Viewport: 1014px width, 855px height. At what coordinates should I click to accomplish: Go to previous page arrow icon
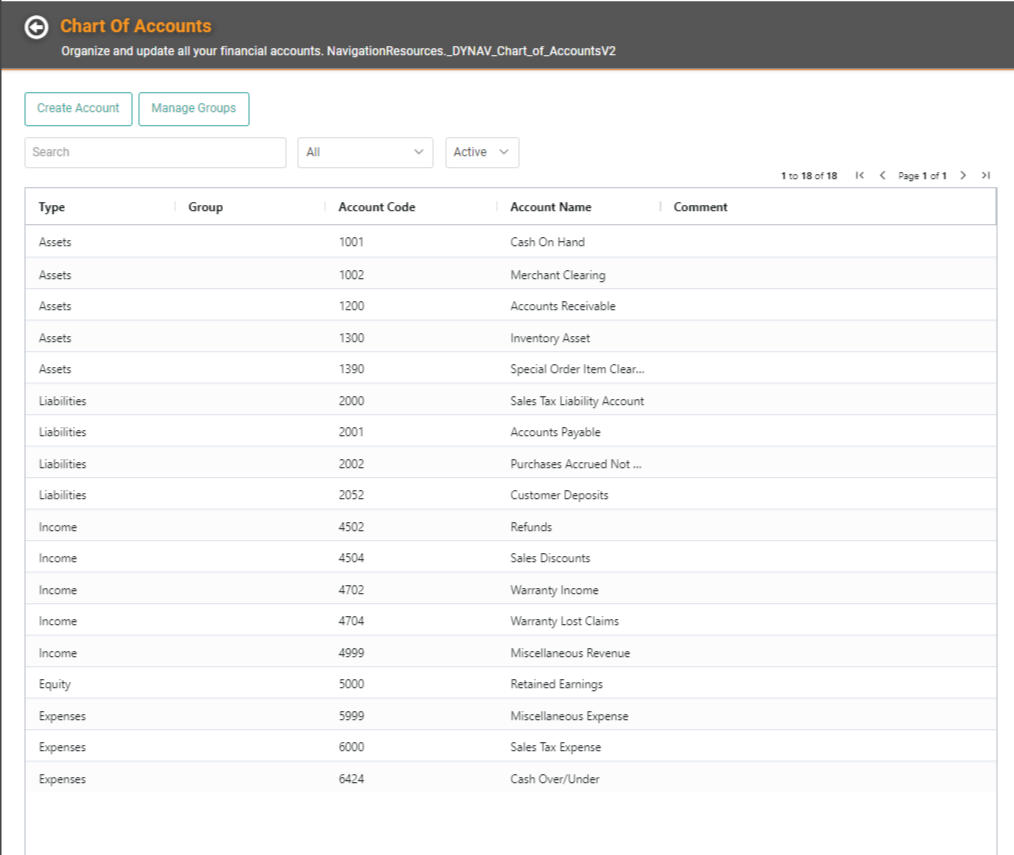point(883,175)
